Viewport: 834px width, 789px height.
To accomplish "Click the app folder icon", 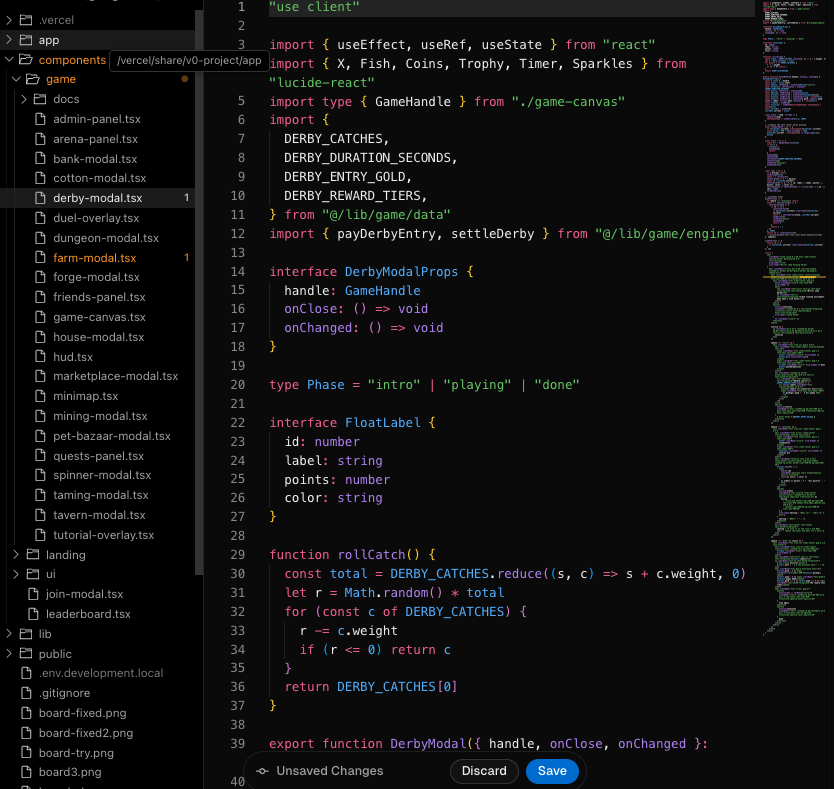I will [26, 40].
